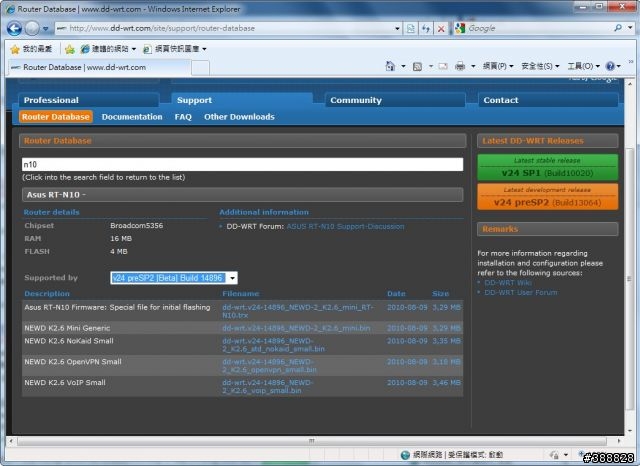Select the Router Database browser tab
The image size is (640, 466).
click(99, 67)
